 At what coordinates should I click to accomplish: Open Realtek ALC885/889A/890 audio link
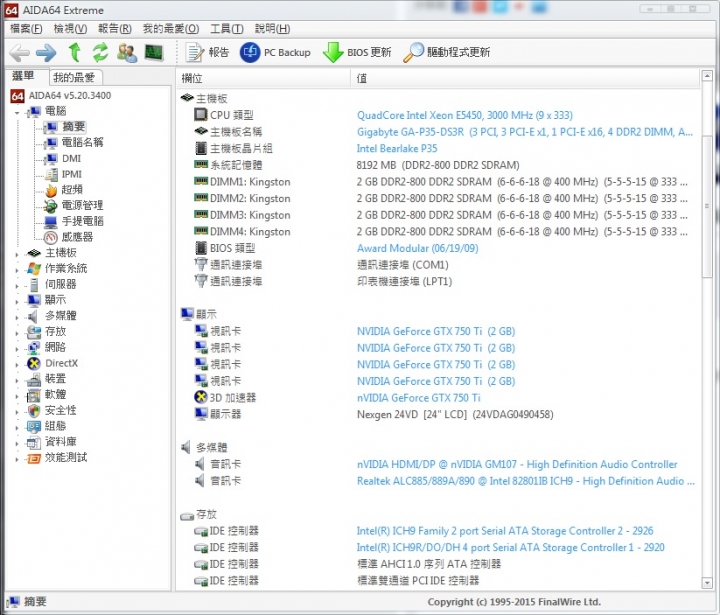point(526,481)
